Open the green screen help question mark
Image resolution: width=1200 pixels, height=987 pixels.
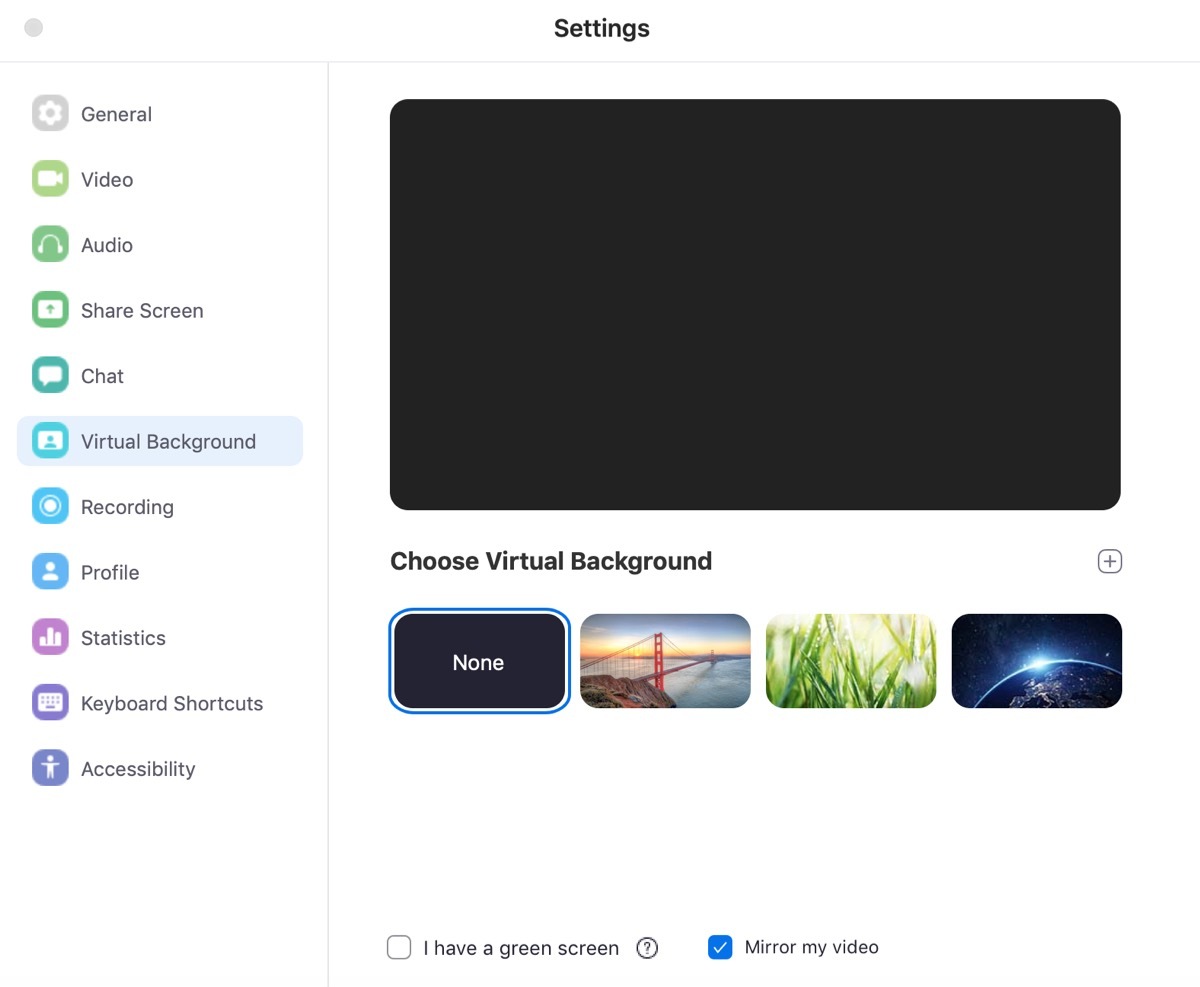click(x=647, y=947)
